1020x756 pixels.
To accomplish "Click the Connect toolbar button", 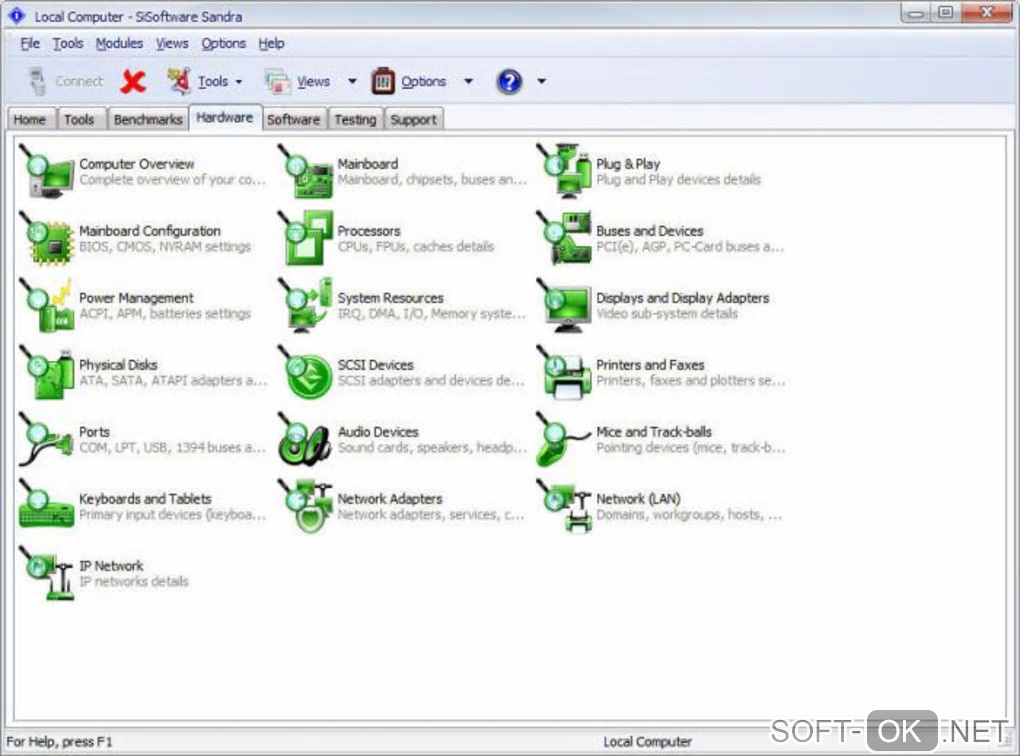I will [x=66, y=81].
